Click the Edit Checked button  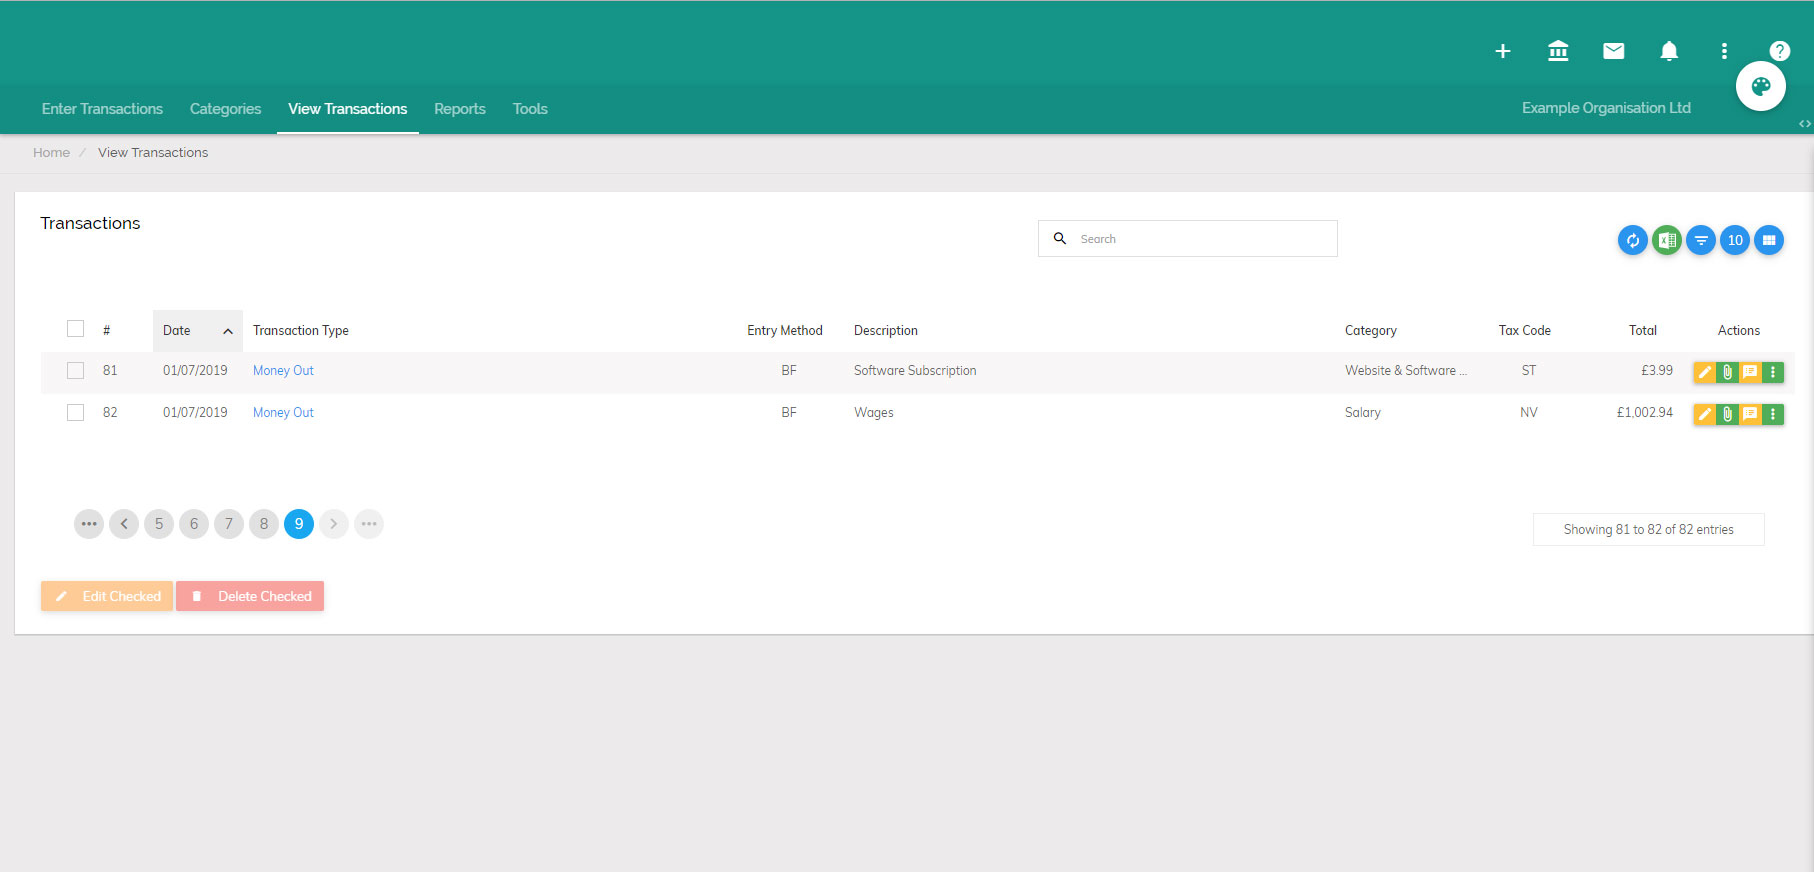click(x=107, y=596)
